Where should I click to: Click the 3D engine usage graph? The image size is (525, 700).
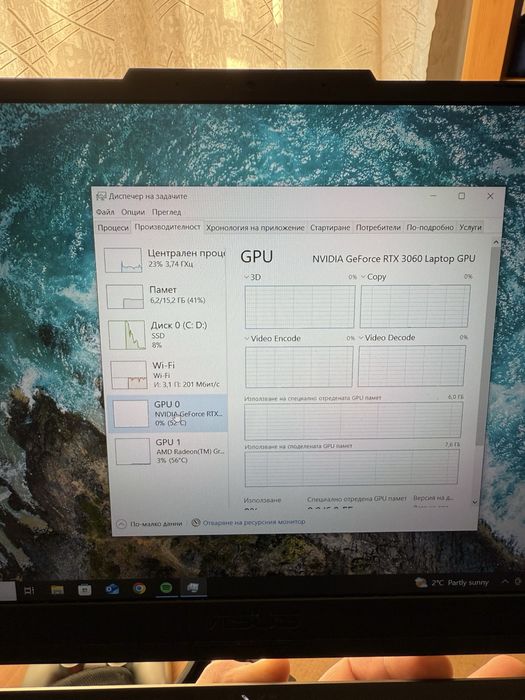(x=300, y=307)
